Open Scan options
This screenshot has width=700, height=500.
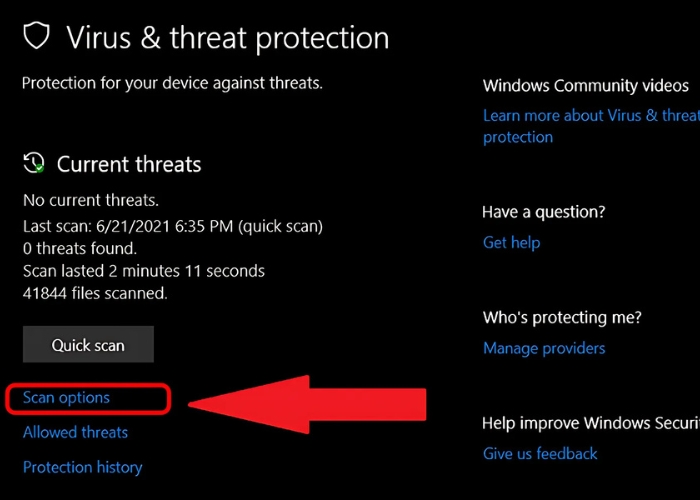pyautogui.click(x=66, y=398)
